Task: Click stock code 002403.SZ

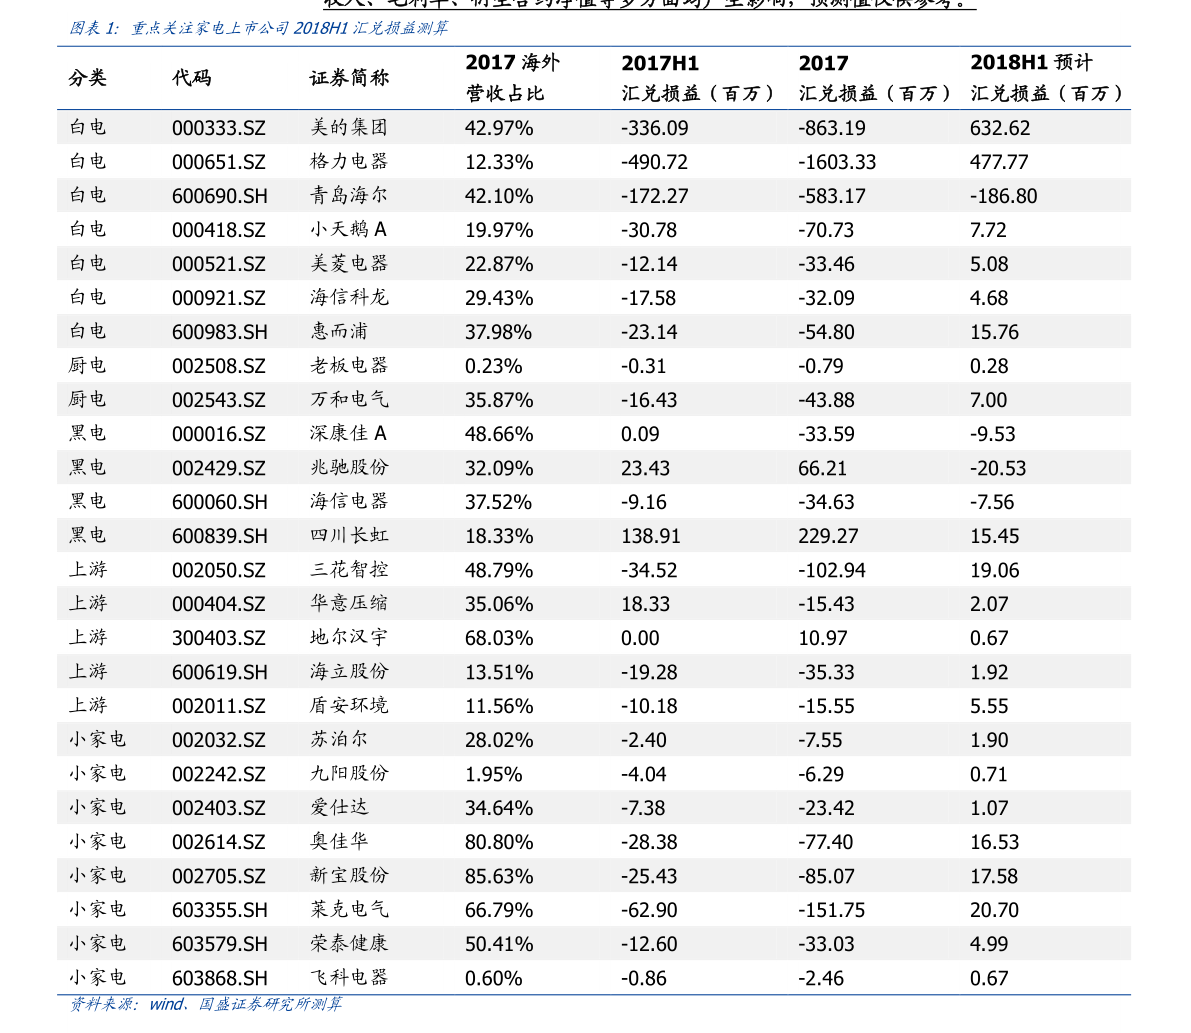Action: pyautogui.click(x=219, y=808)
